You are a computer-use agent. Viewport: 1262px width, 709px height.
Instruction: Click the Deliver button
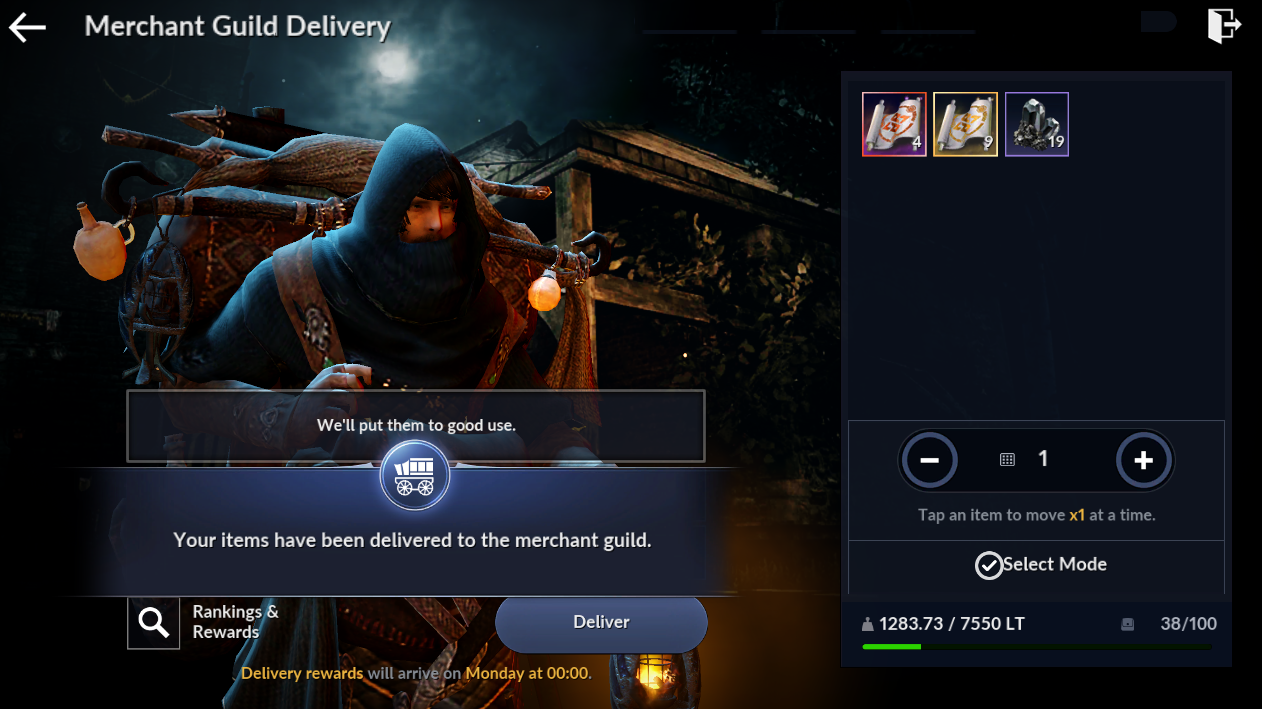point(601,622)
